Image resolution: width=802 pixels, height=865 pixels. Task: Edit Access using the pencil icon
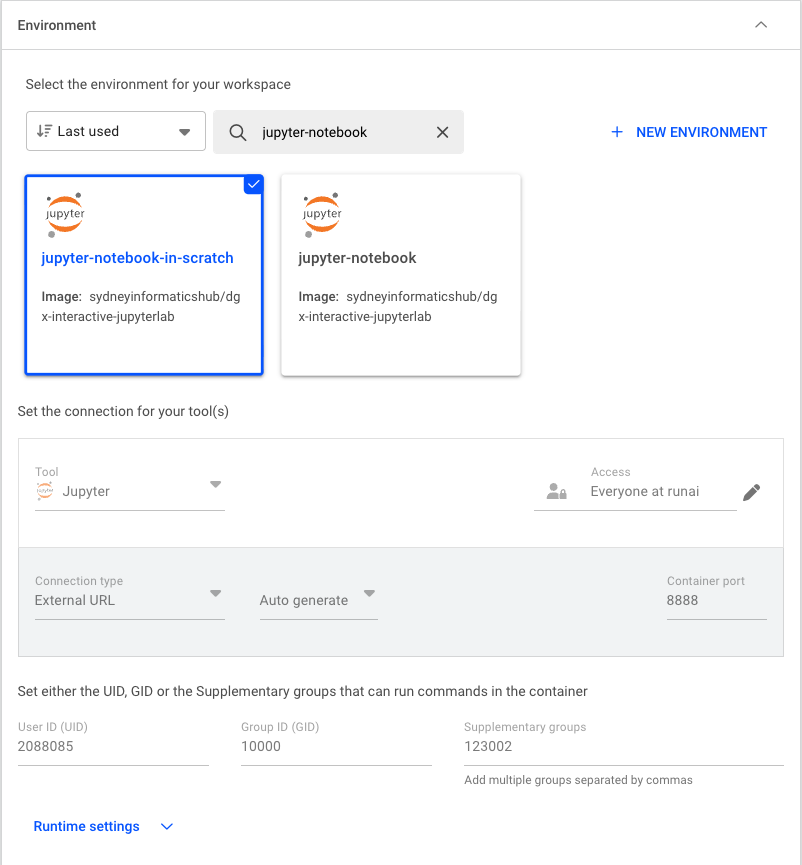(751, 491)
